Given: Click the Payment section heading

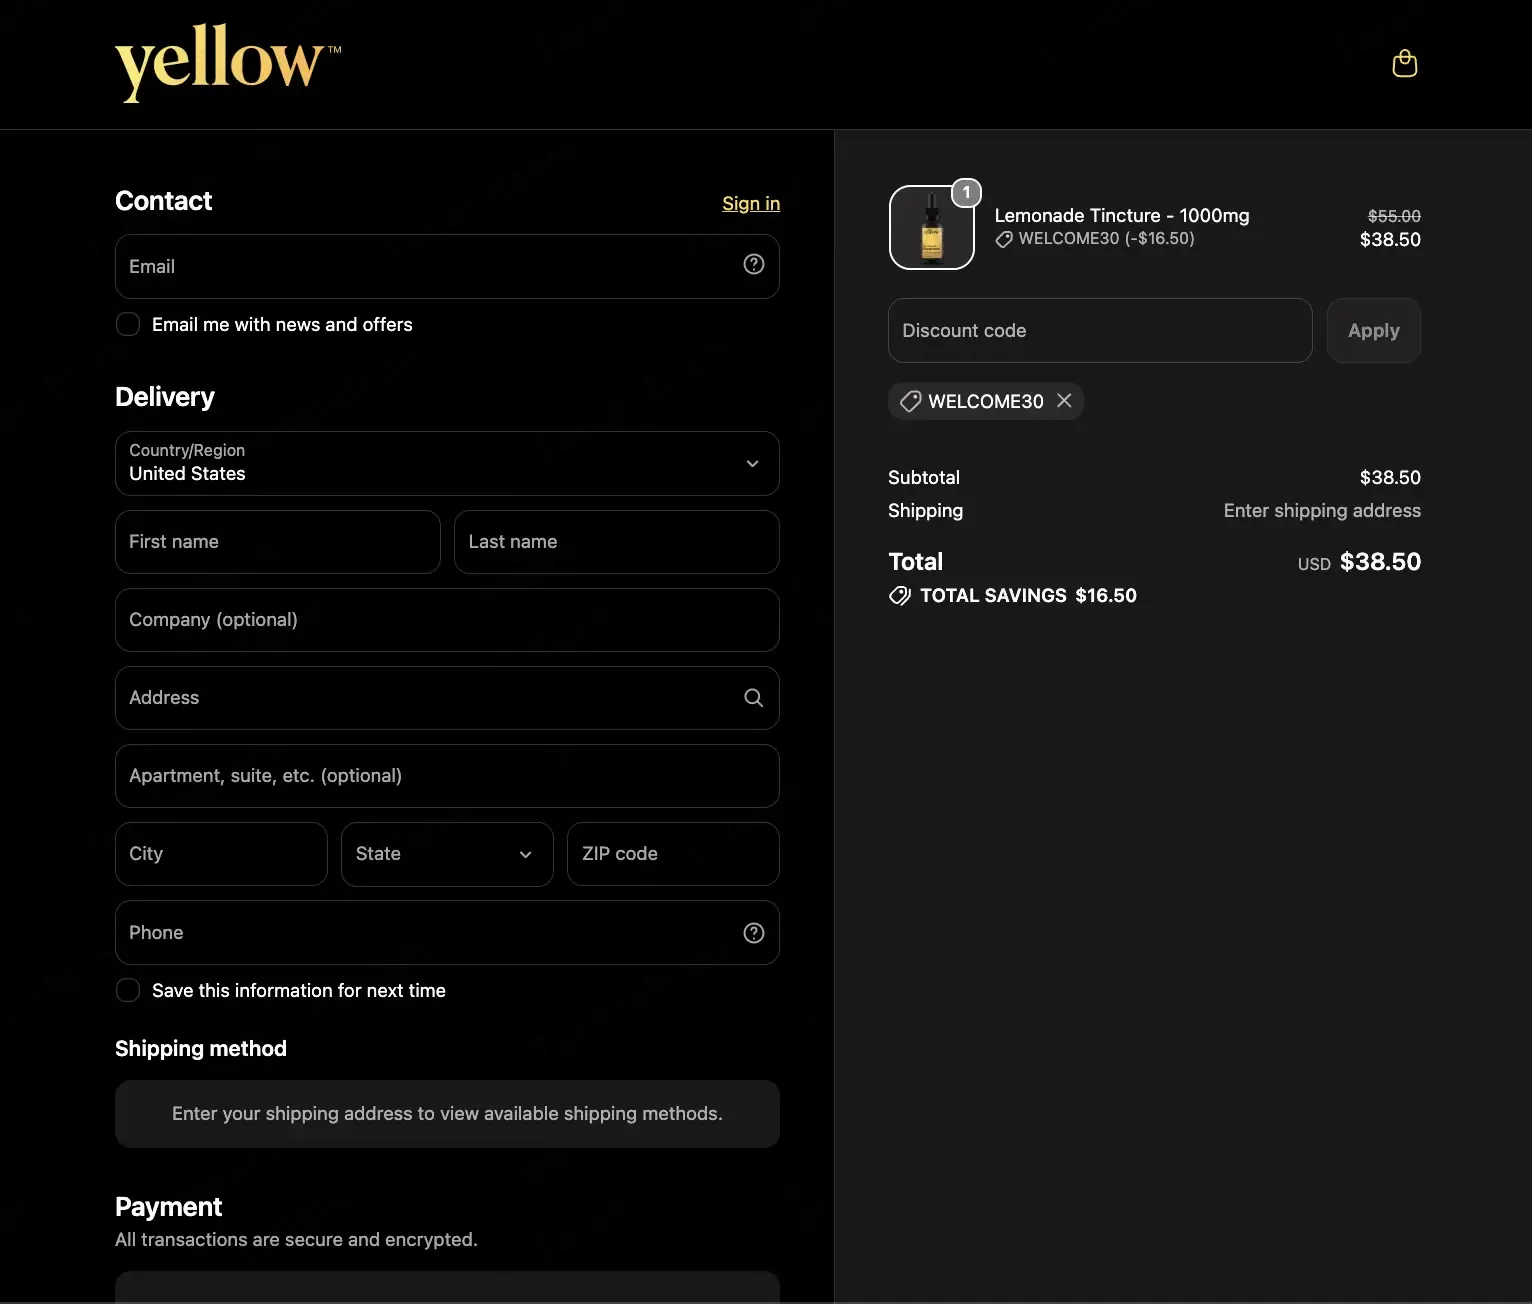Looking at the screenshot, I should [x=169, y=1207].
